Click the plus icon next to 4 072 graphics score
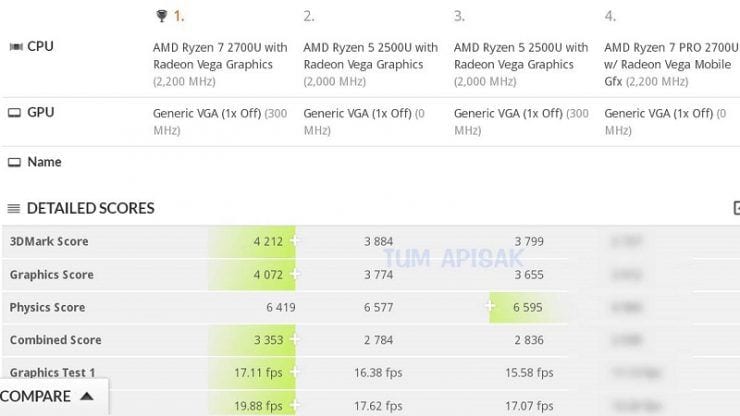This screenshot has width=740, height=416. tap(294, 274)
